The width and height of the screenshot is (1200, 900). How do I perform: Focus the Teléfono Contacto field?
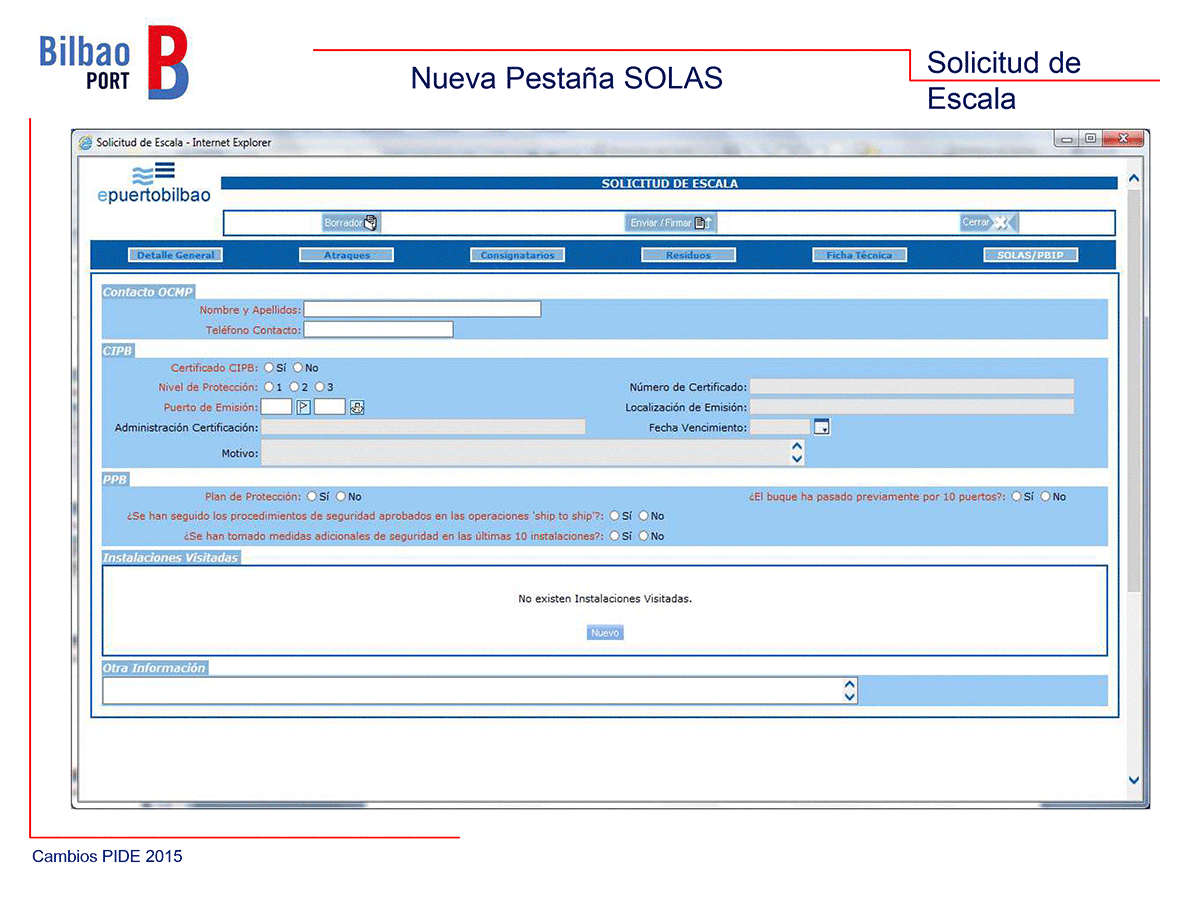[x=378, y=329]
